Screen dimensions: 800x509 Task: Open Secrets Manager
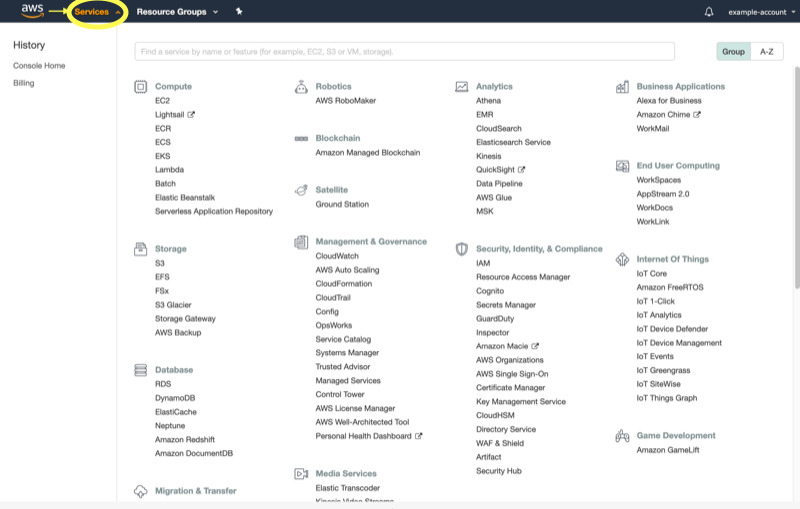coord(506,305)
